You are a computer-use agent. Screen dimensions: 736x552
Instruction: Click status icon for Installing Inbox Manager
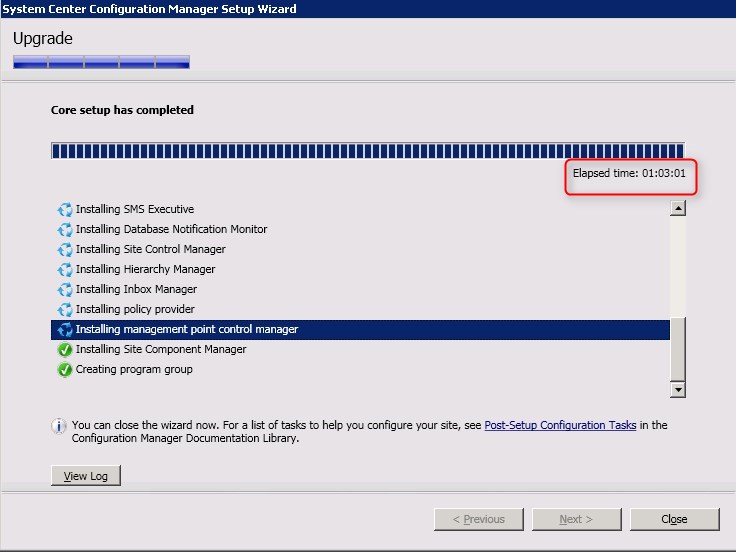(x=65, y=290)
